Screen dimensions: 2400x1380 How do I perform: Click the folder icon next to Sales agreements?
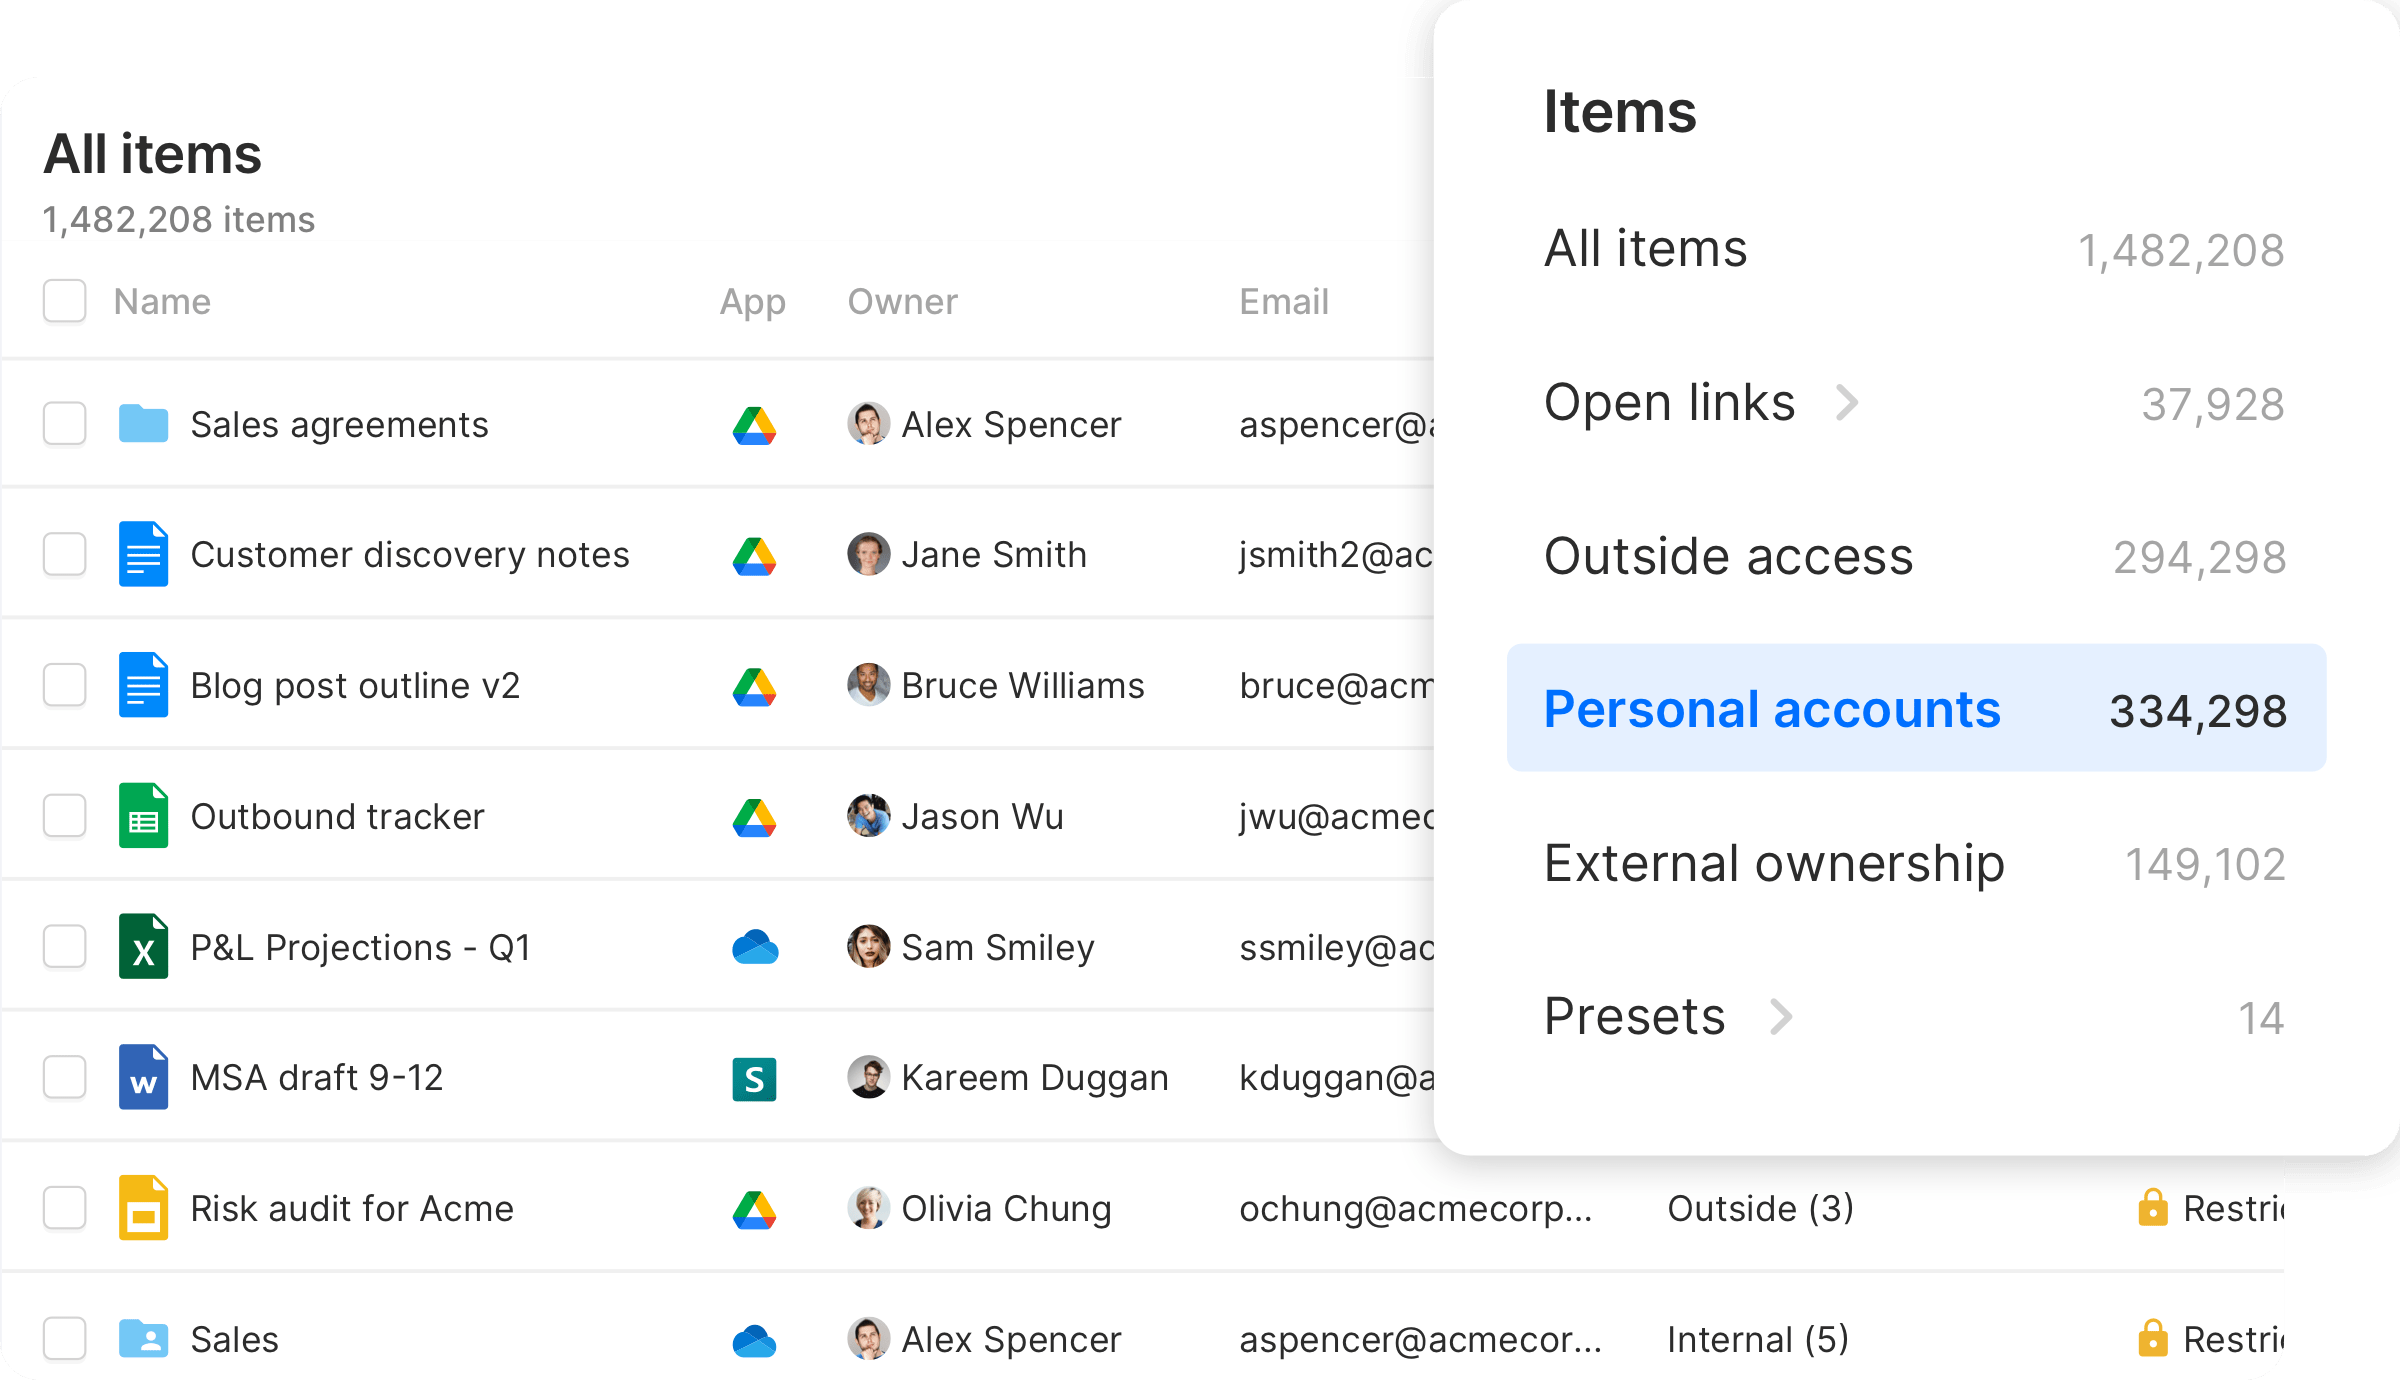pyautogui.click(x=142, y=424)
